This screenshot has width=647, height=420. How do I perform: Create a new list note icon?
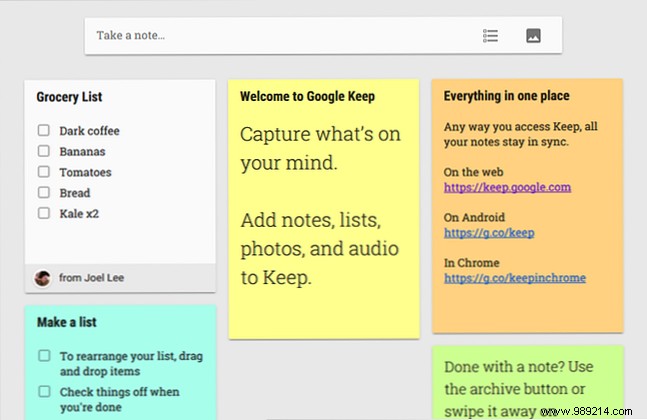[490, 36]
